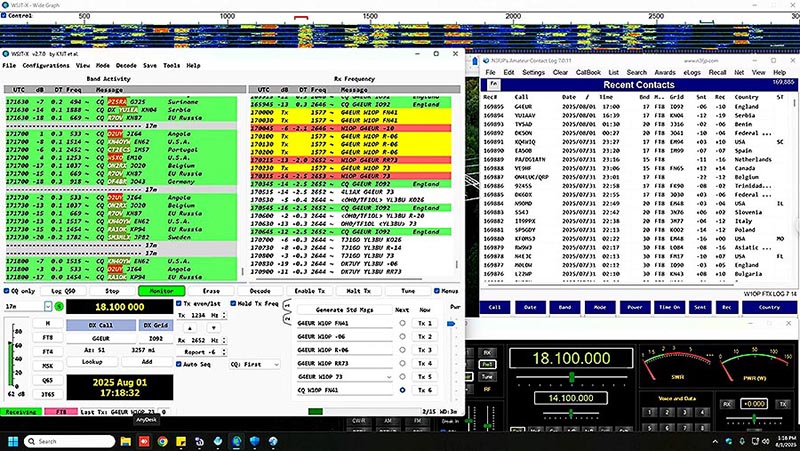Show hidden system tray icons
Viewport: 800px width, 451px height.
pyautogui.click(x=716, y=440)
